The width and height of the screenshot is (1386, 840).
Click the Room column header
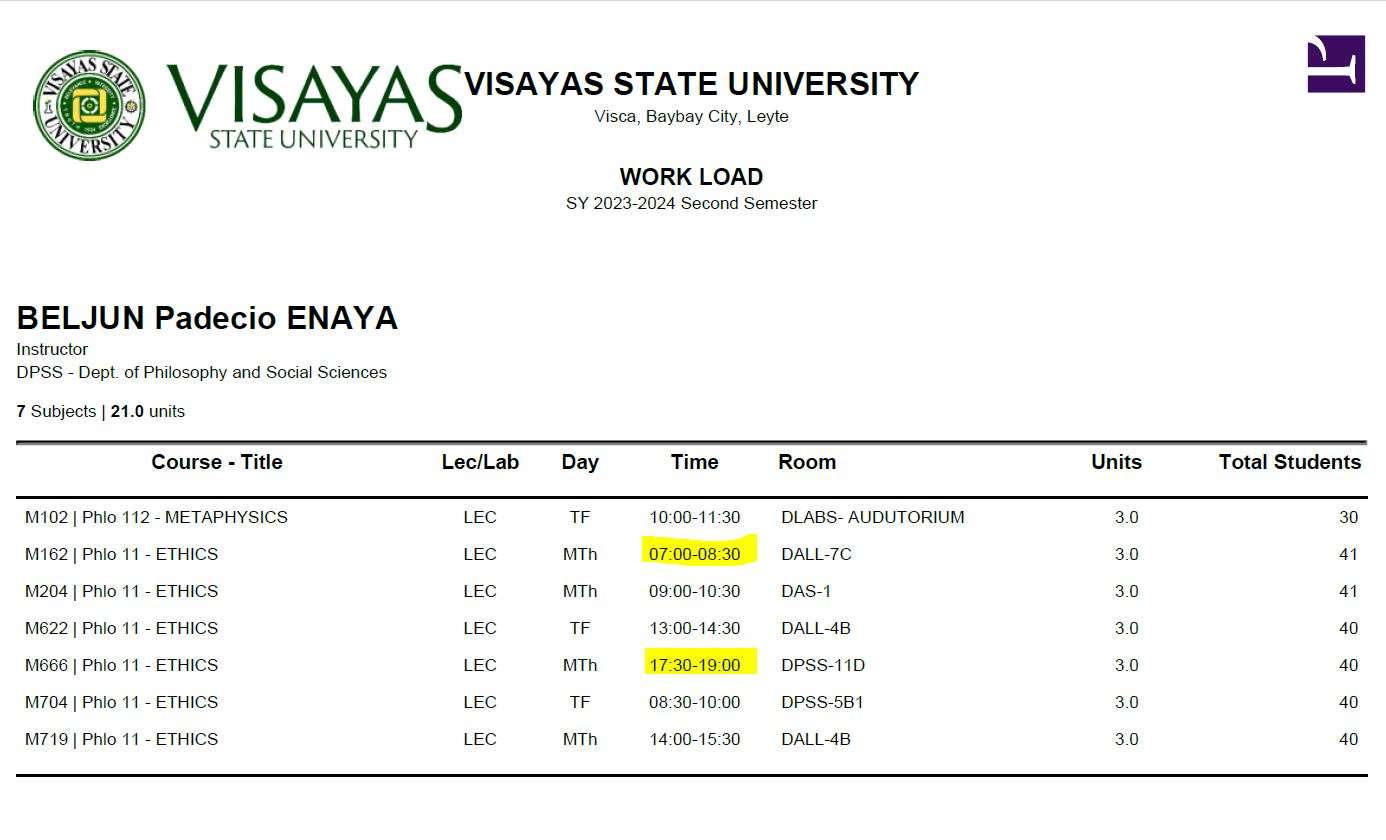click(807, 462)
